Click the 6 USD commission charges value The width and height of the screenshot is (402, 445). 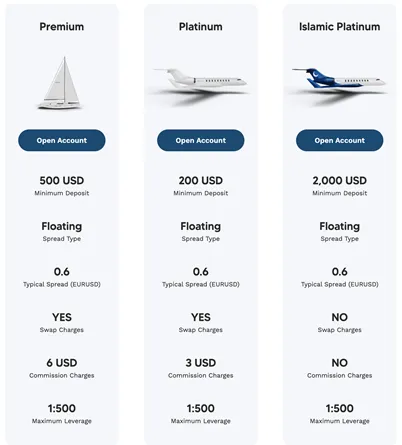(62, 363)
